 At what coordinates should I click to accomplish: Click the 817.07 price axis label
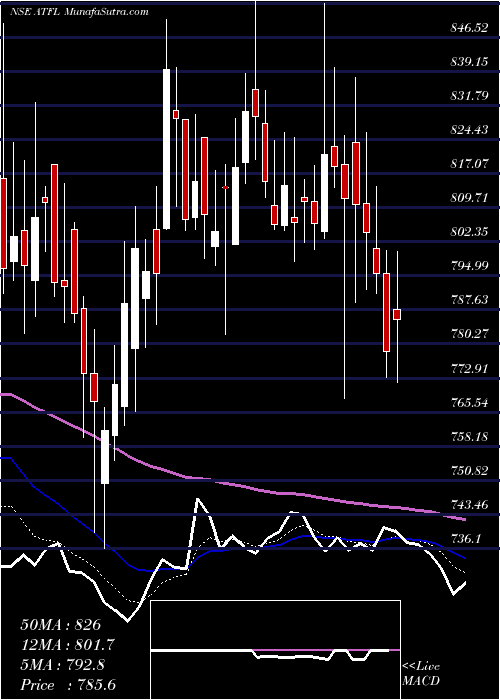click(x=469, y=164)
